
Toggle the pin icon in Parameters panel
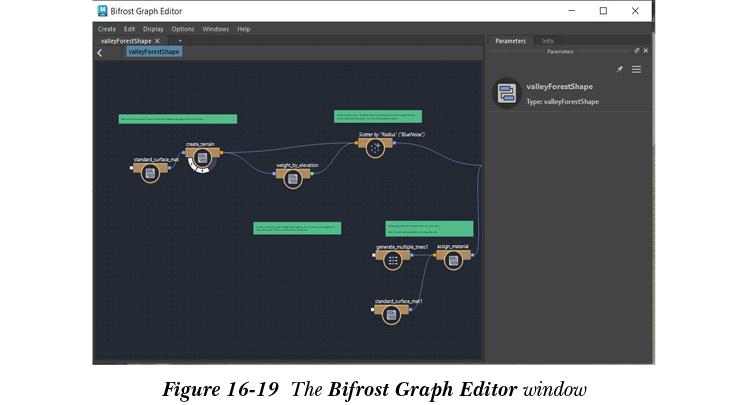619,69
